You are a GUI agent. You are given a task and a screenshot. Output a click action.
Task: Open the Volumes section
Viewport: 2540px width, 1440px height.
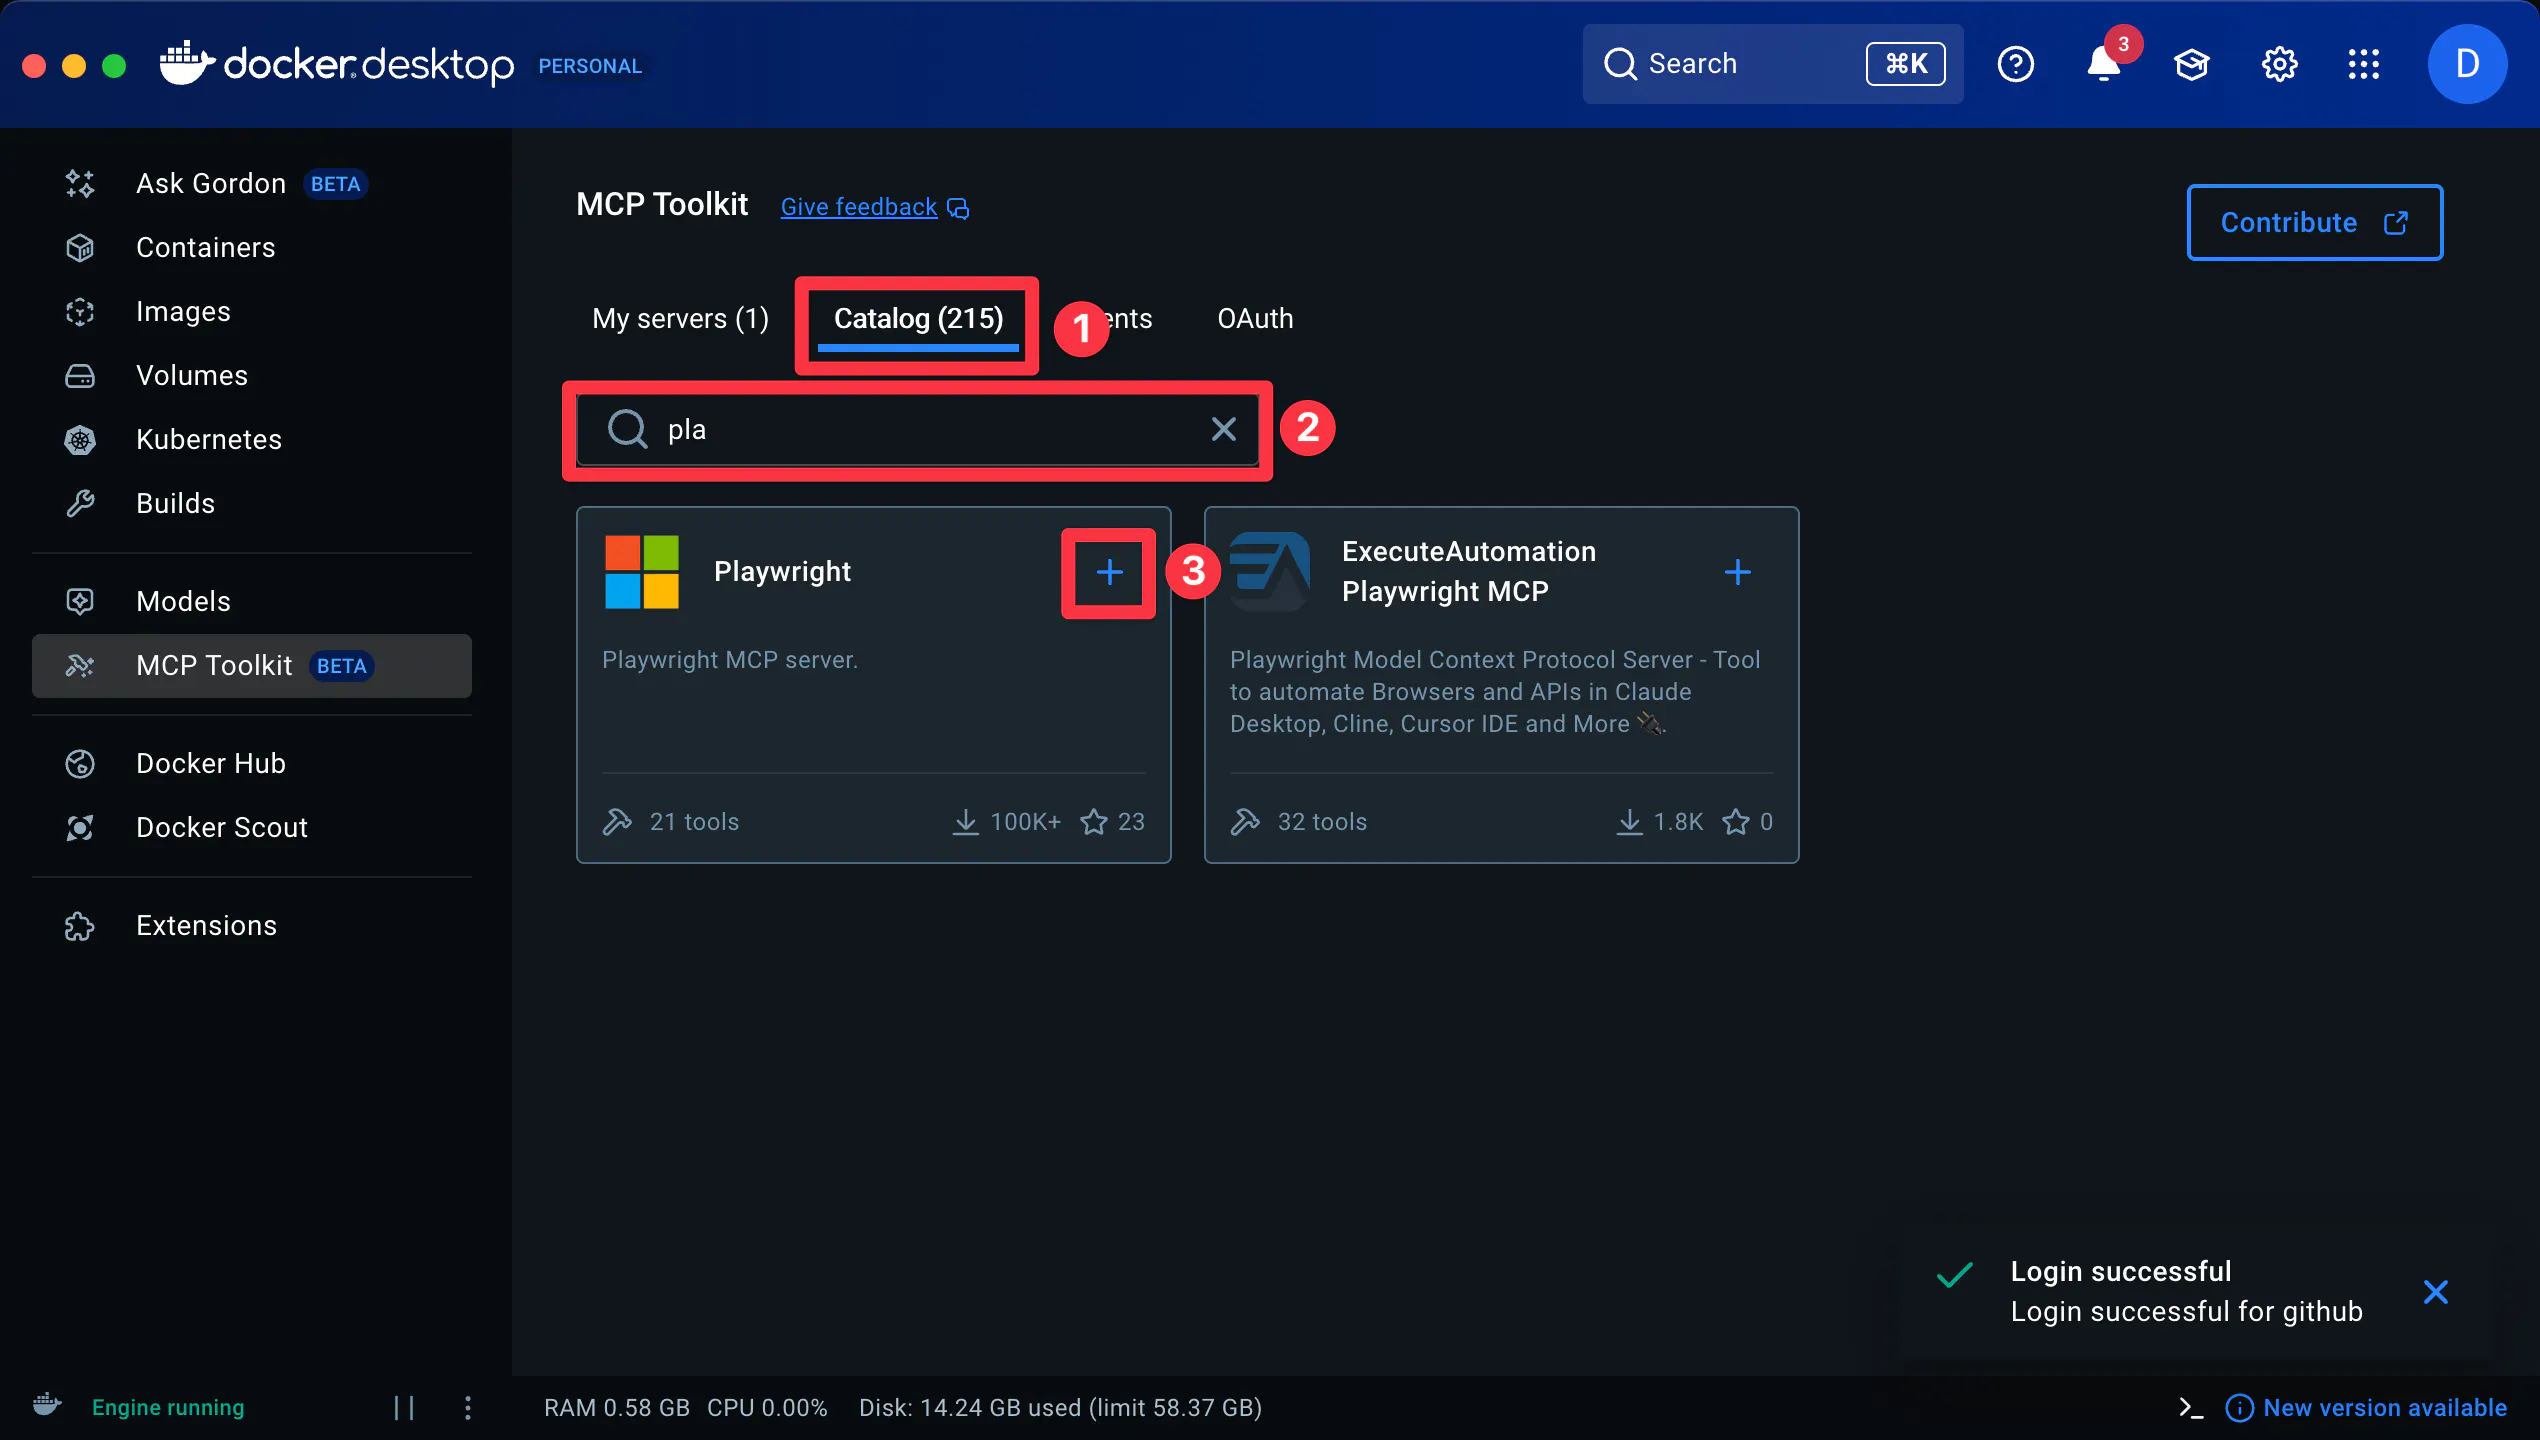coord(250,376)
